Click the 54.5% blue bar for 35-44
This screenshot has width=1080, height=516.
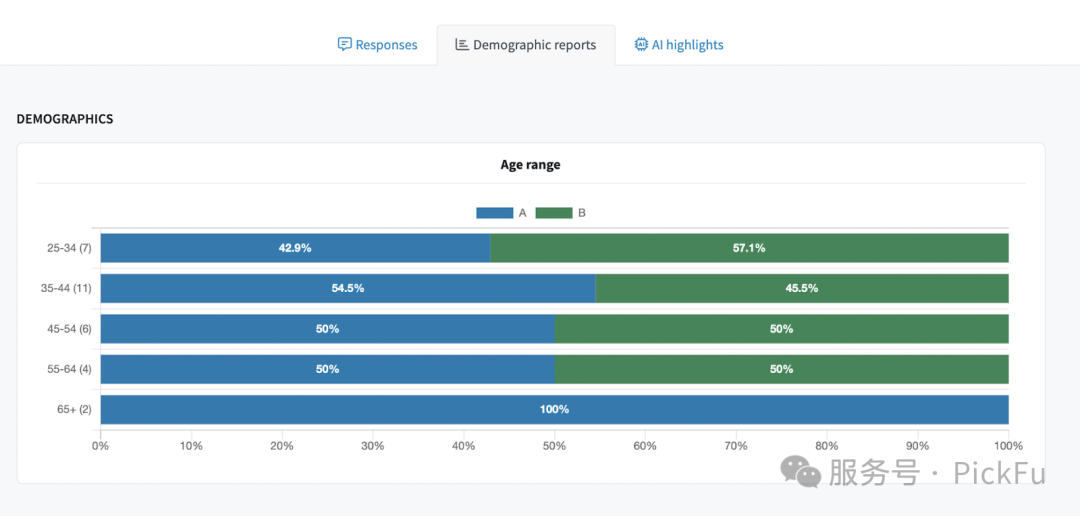pos(347,288)
